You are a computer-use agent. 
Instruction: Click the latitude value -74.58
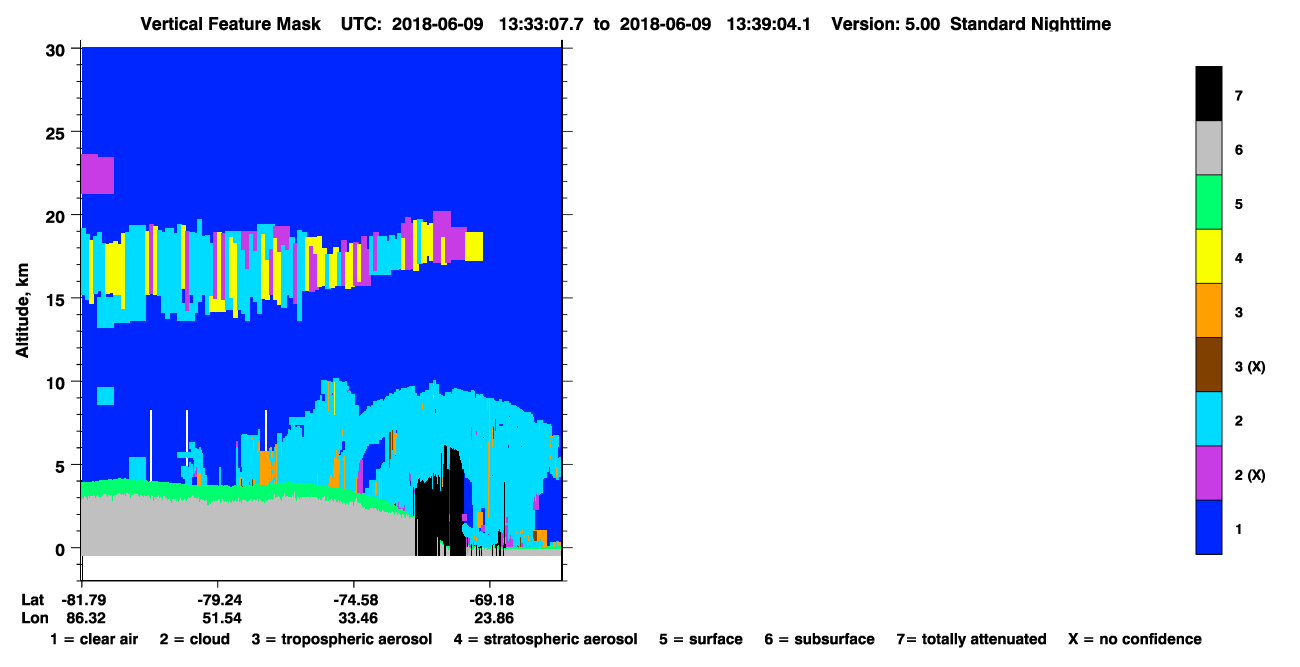pos(355,600)
